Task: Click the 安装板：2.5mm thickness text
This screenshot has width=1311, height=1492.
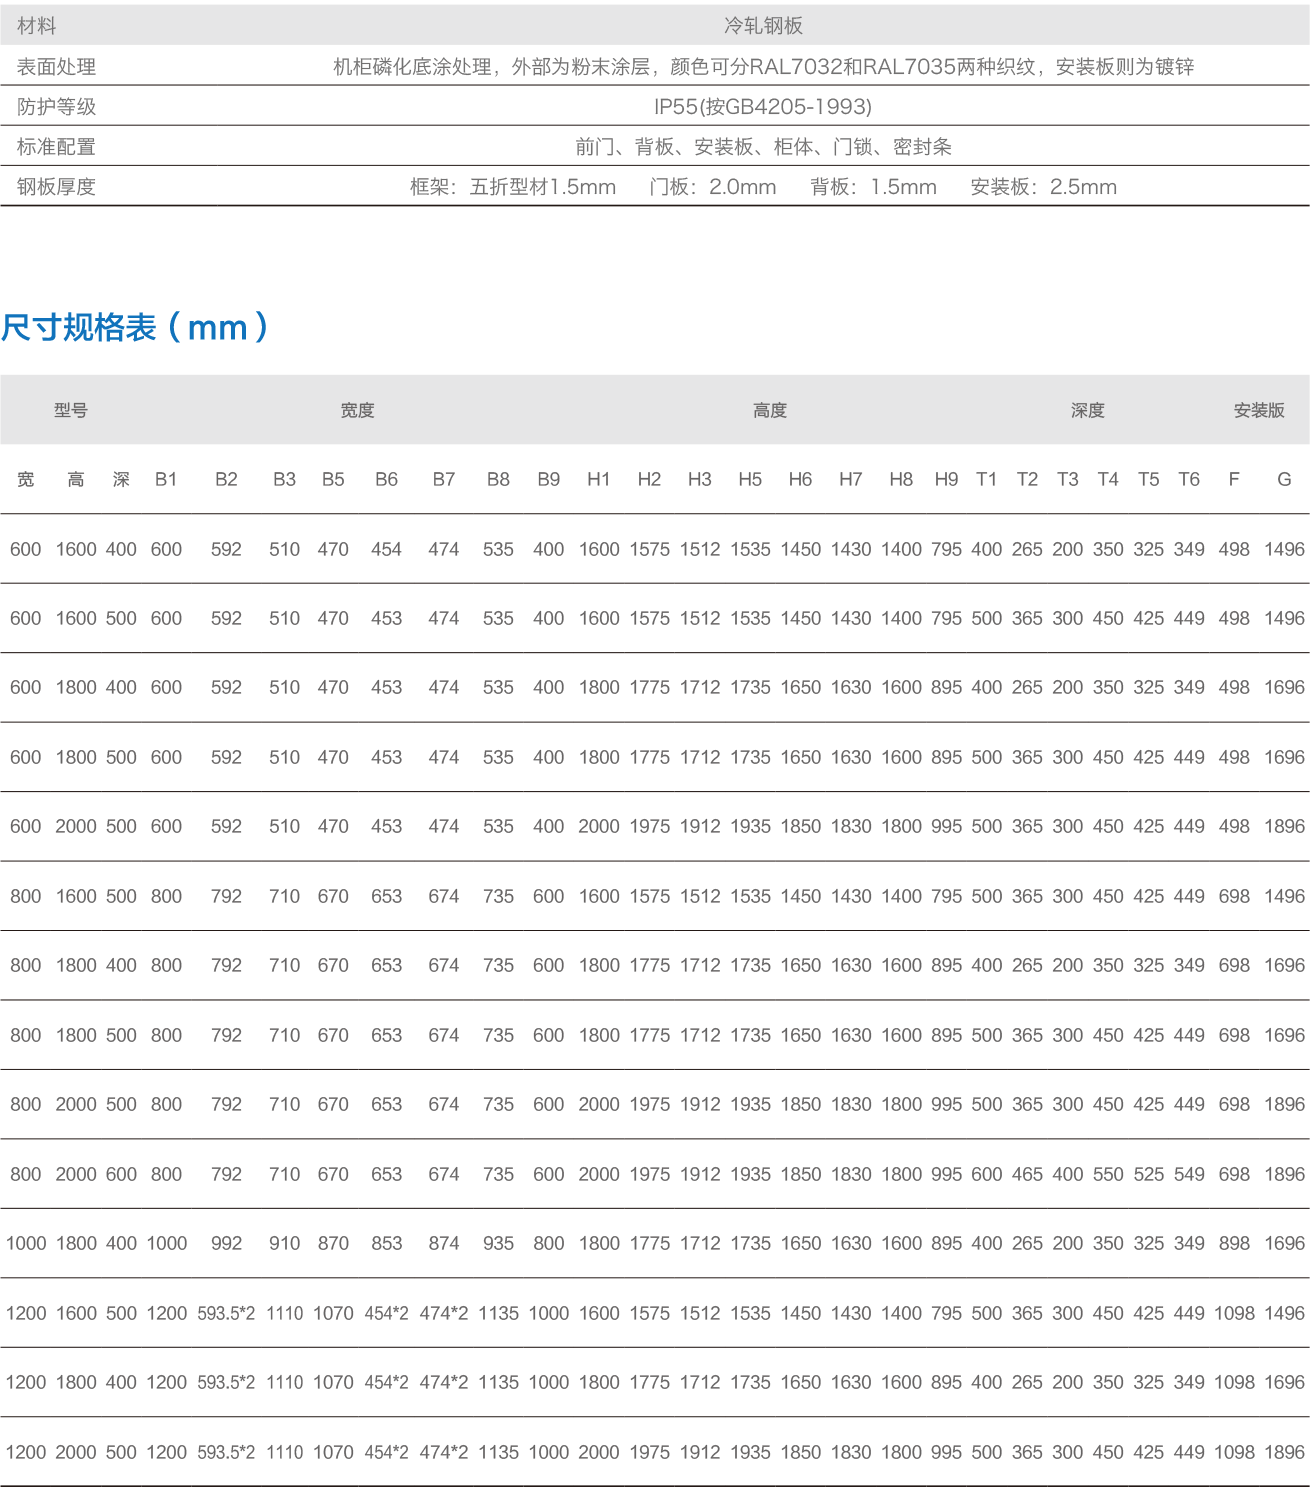Action: [1043, 187]
